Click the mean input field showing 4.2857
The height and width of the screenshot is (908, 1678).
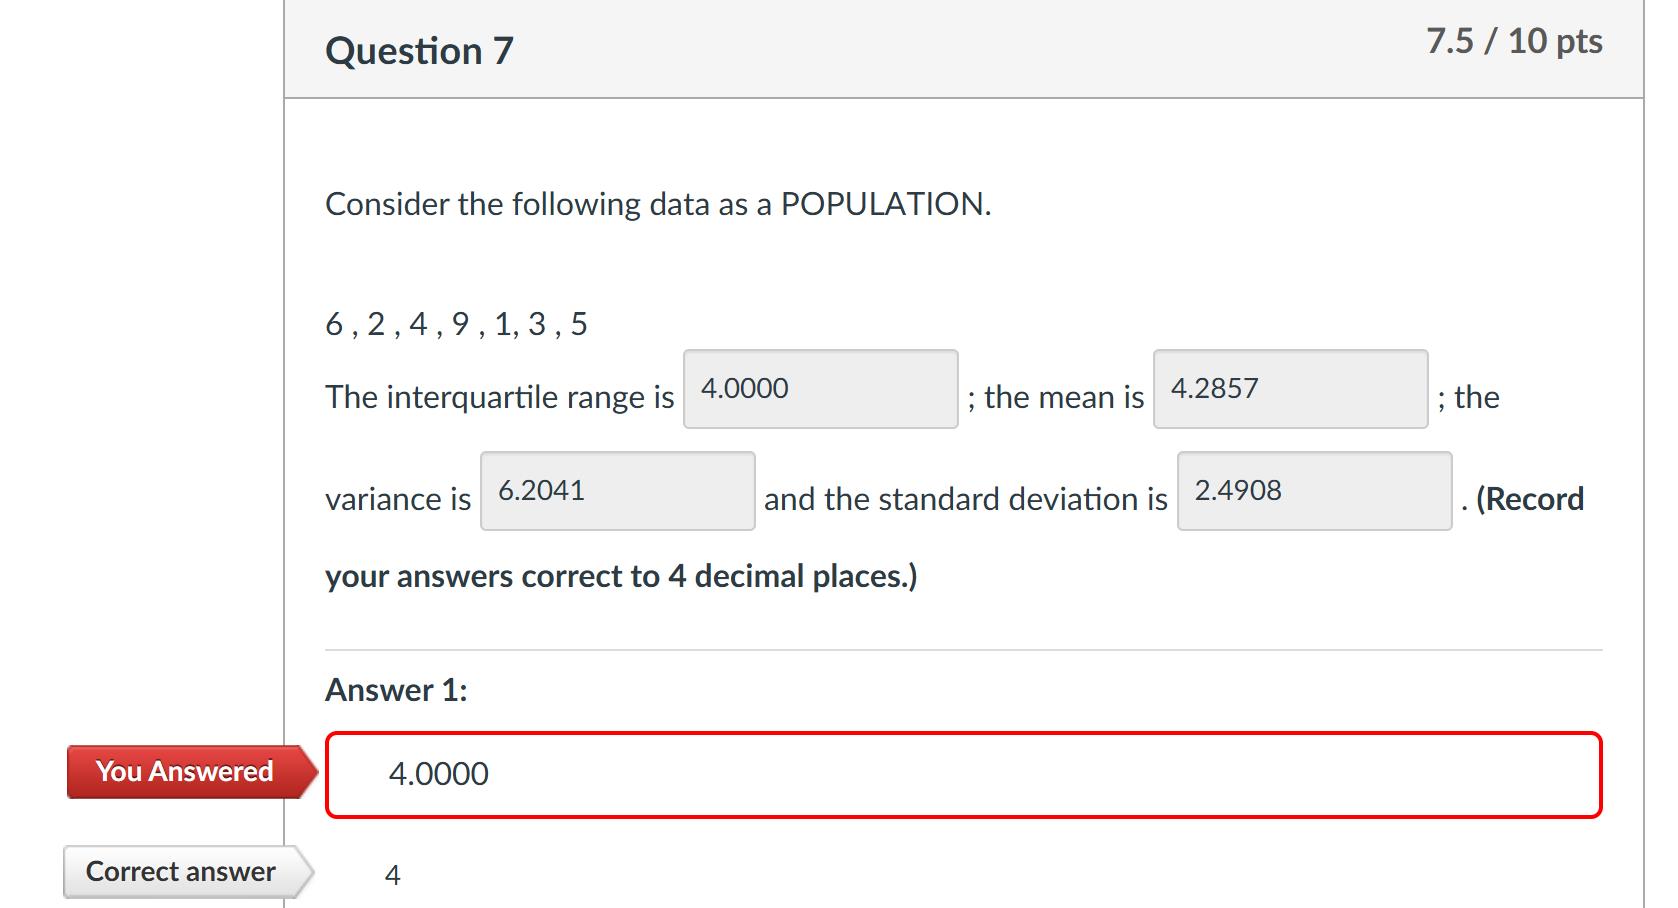tap(1290, 389)
